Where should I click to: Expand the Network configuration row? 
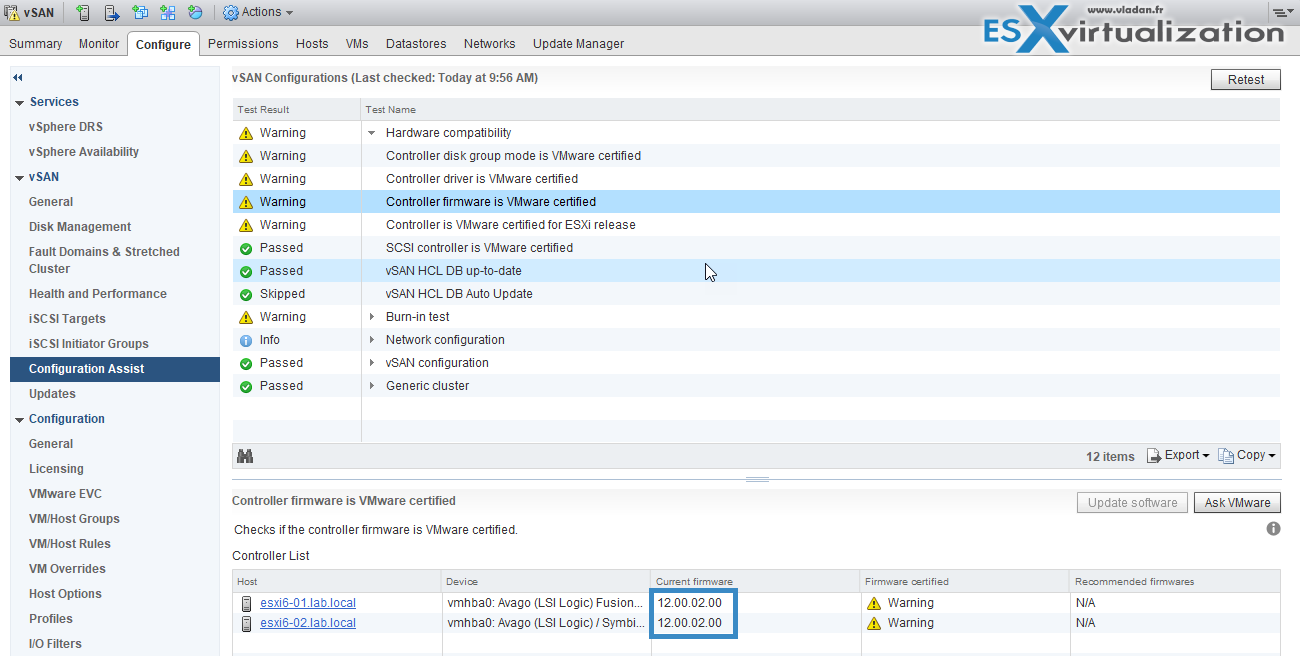372,340
